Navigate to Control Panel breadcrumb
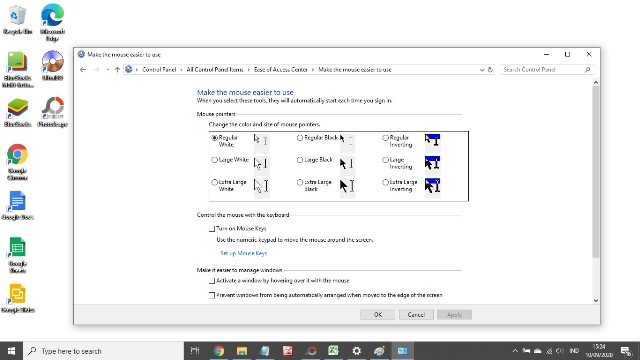Viewport: 640px width, 360px height. [159, 70]
